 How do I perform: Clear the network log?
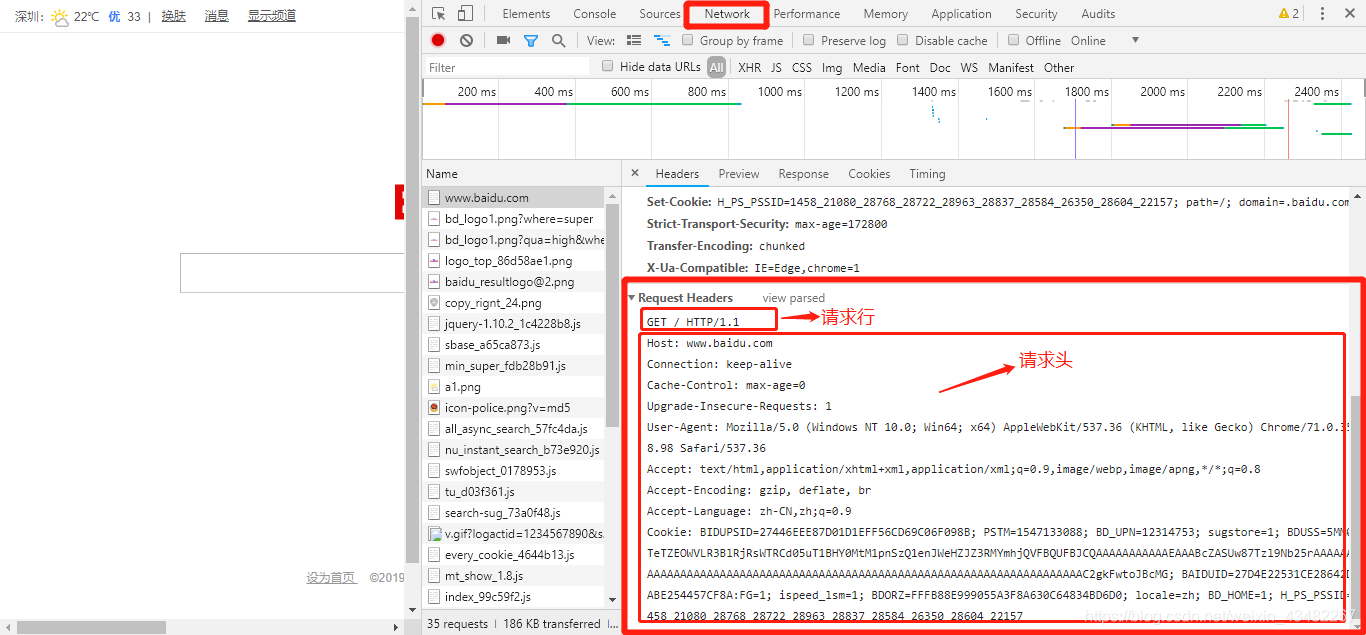(x=466, y=41)
